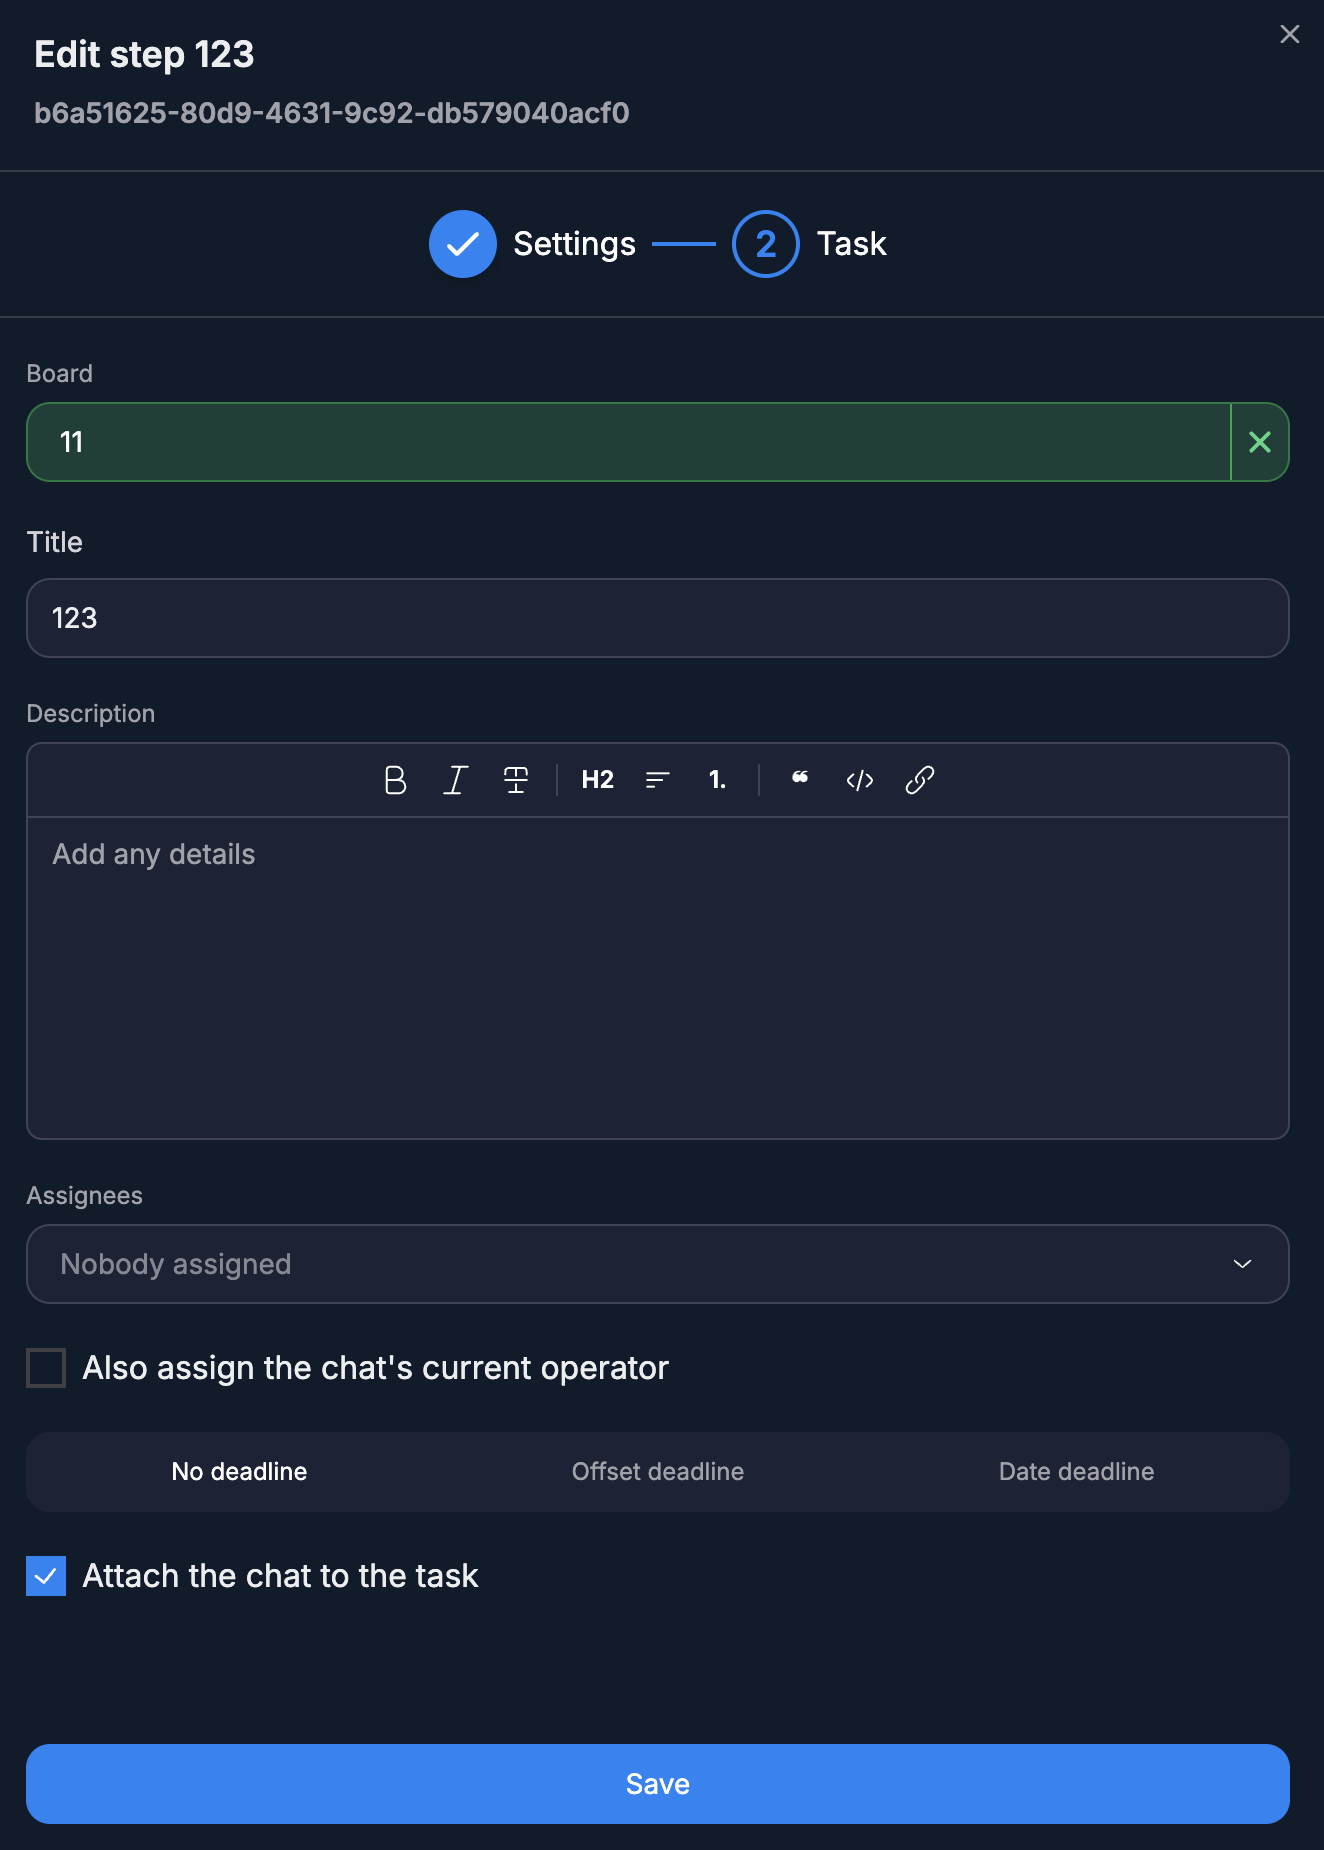Focus the Title input field
Image resolution: width=1324 pixels, height=1850 pixels.
tap(658, 618)
